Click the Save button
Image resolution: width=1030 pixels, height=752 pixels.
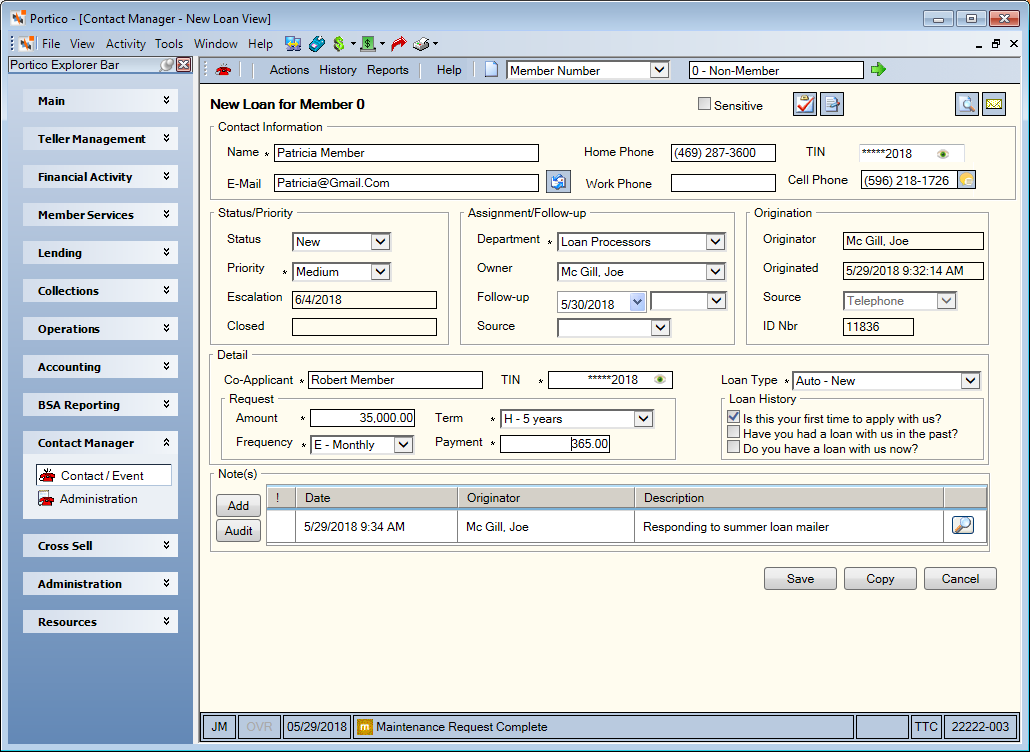tap(800, 579)
